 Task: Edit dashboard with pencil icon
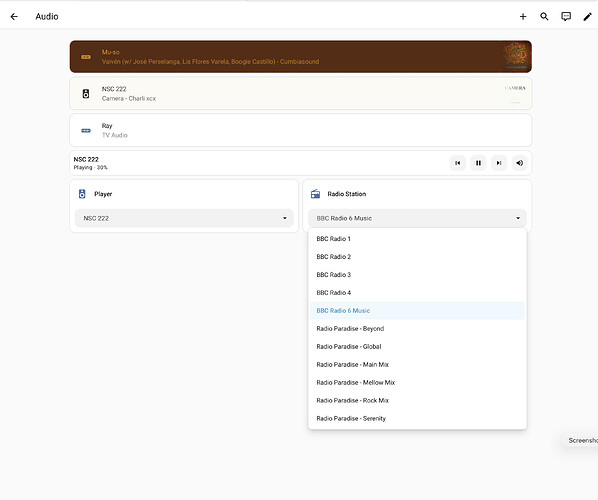(x=588, y=16)
